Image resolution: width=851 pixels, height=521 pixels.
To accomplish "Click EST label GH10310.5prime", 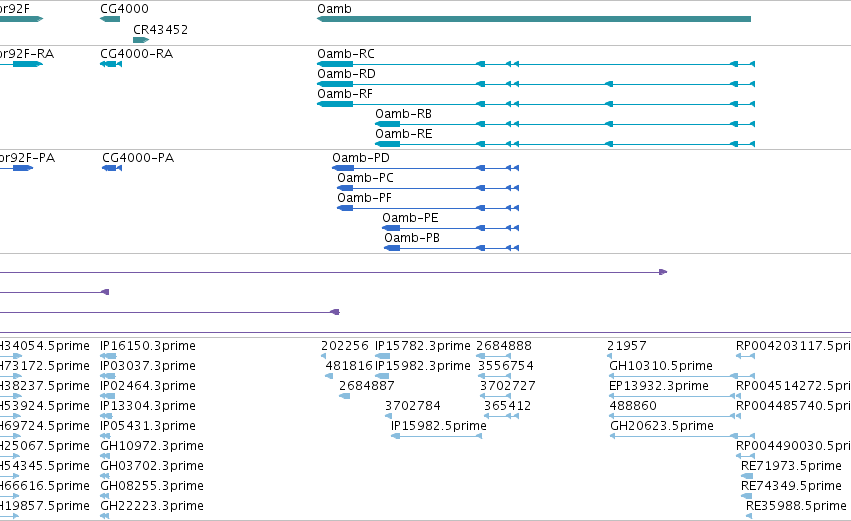I will click(661, 366).
